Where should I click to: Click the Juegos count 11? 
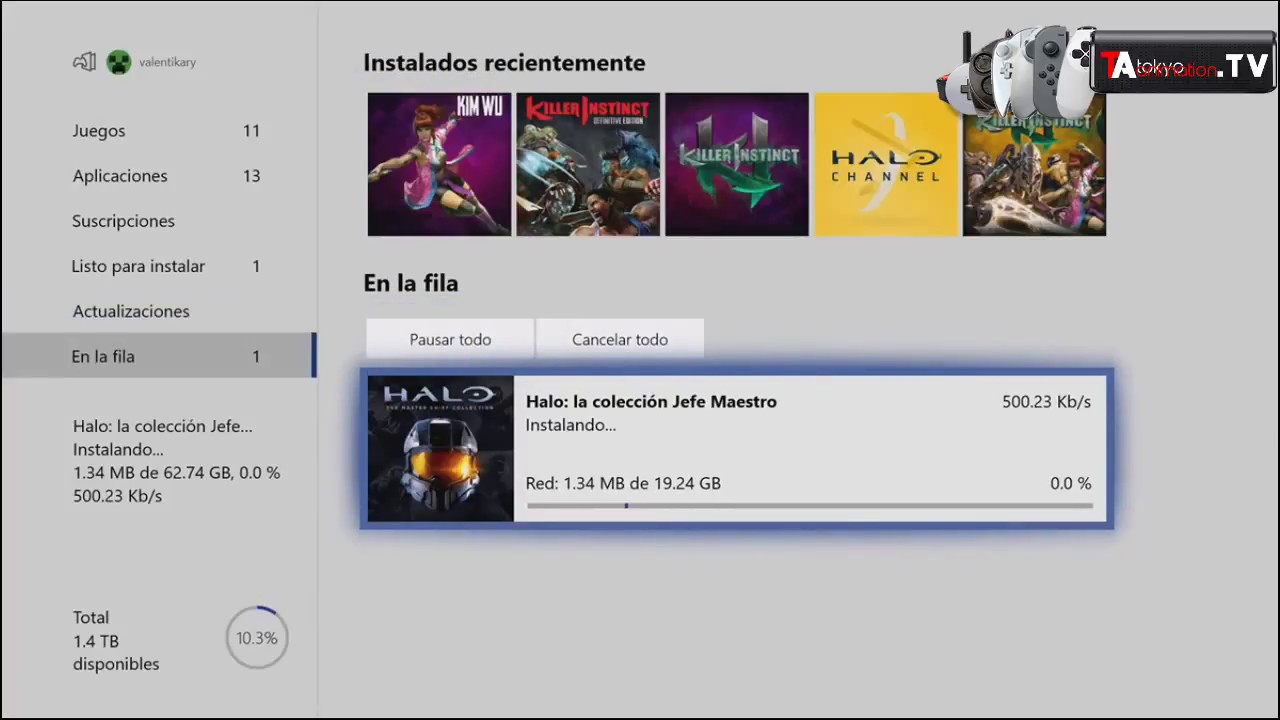pyautogui.click(x=251, y=131)
